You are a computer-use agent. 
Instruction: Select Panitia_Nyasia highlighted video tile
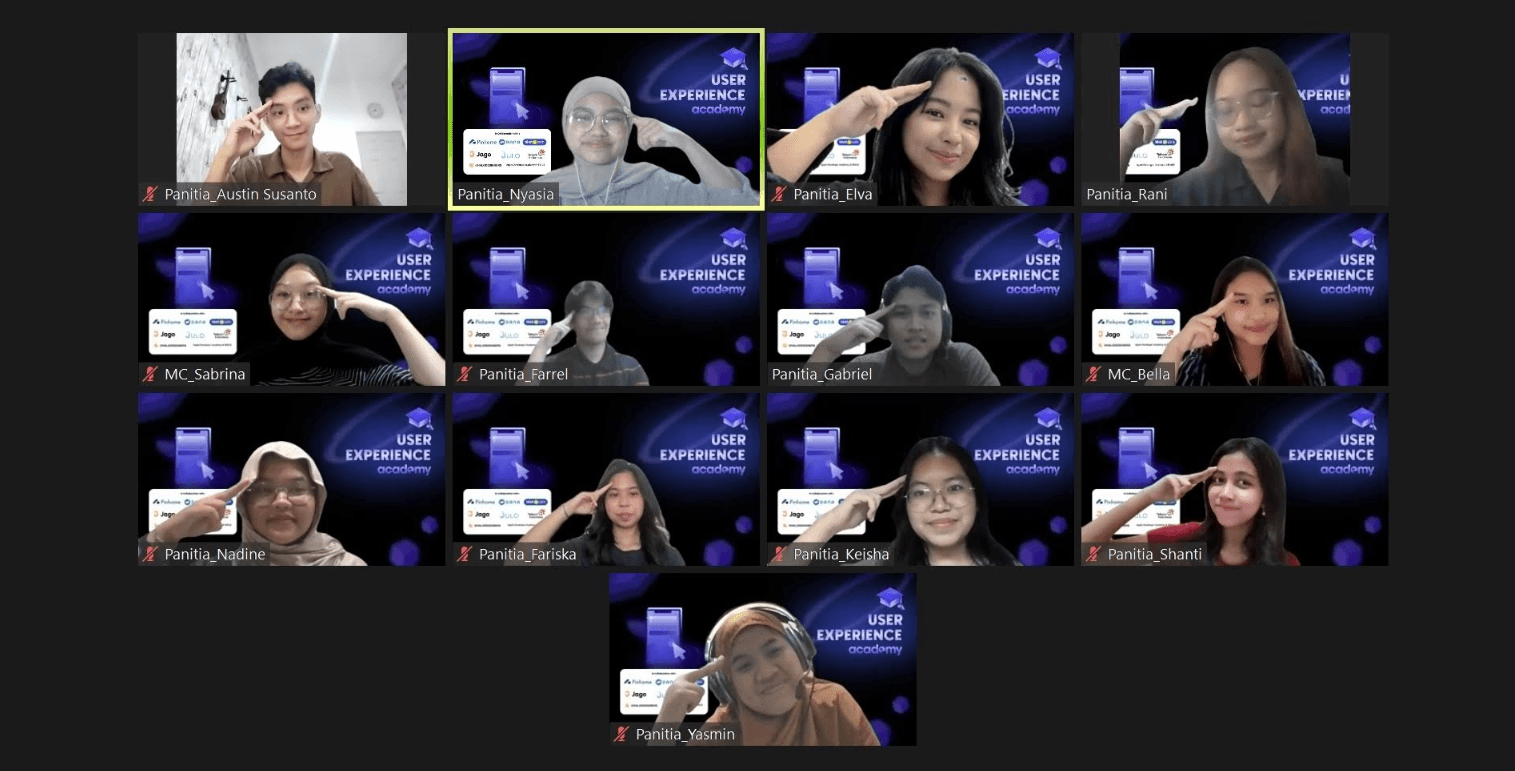(x=606, y=119)
